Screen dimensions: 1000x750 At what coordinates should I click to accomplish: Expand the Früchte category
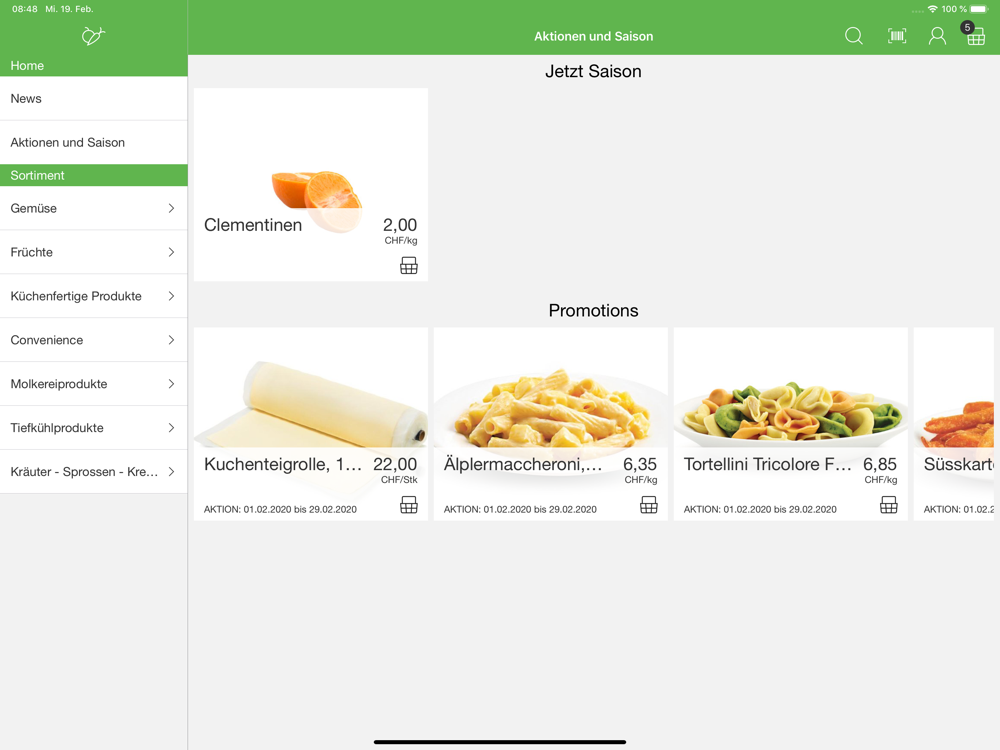94,253
